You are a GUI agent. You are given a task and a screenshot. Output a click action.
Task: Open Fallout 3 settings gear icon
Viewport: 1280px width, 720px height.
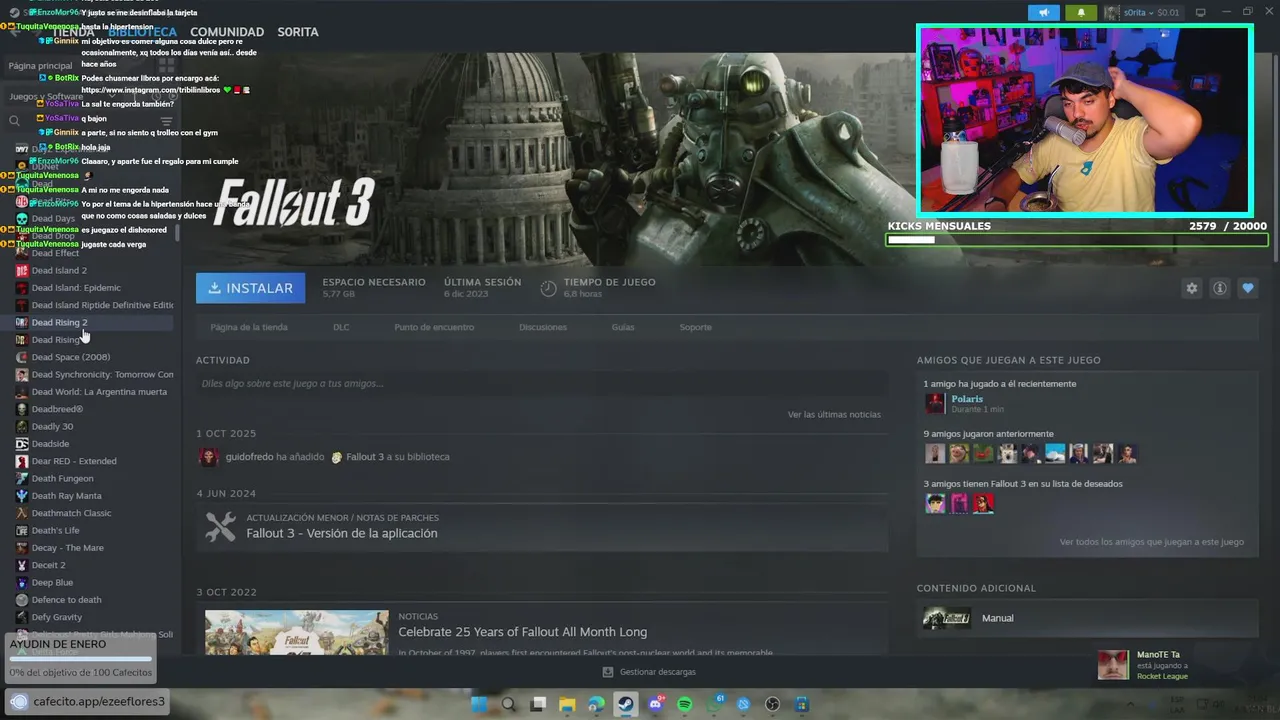pos(1191,288)
